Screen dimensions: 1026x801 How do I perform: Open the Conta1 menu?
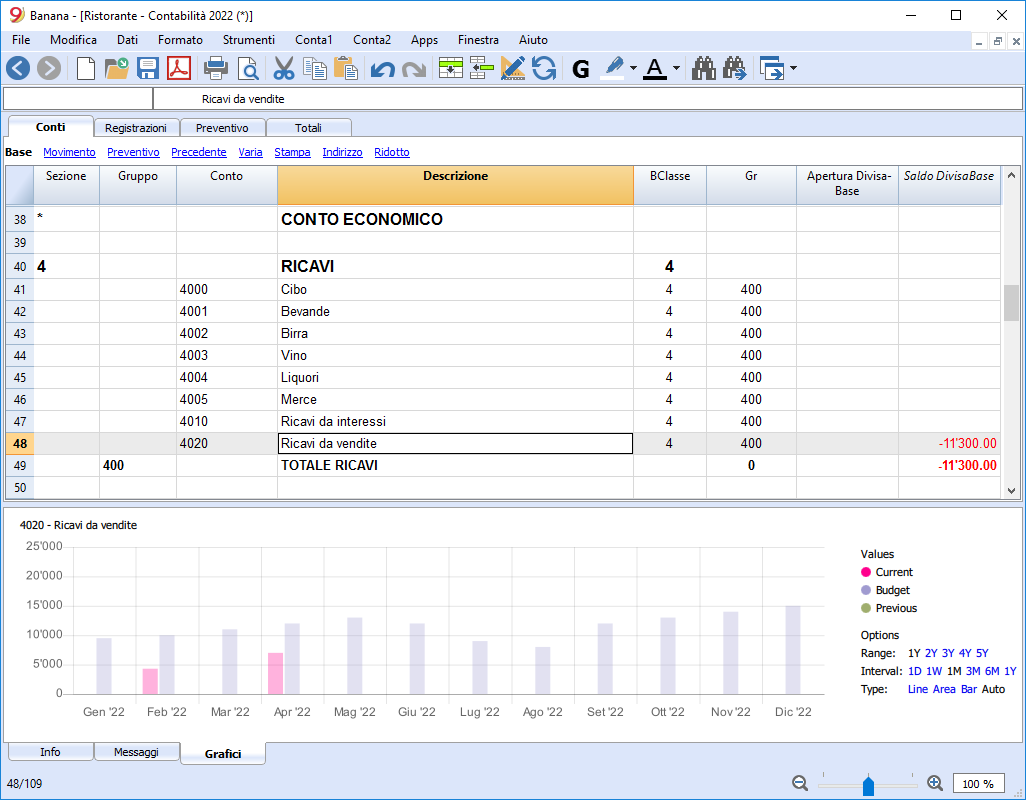pos(313,40)
